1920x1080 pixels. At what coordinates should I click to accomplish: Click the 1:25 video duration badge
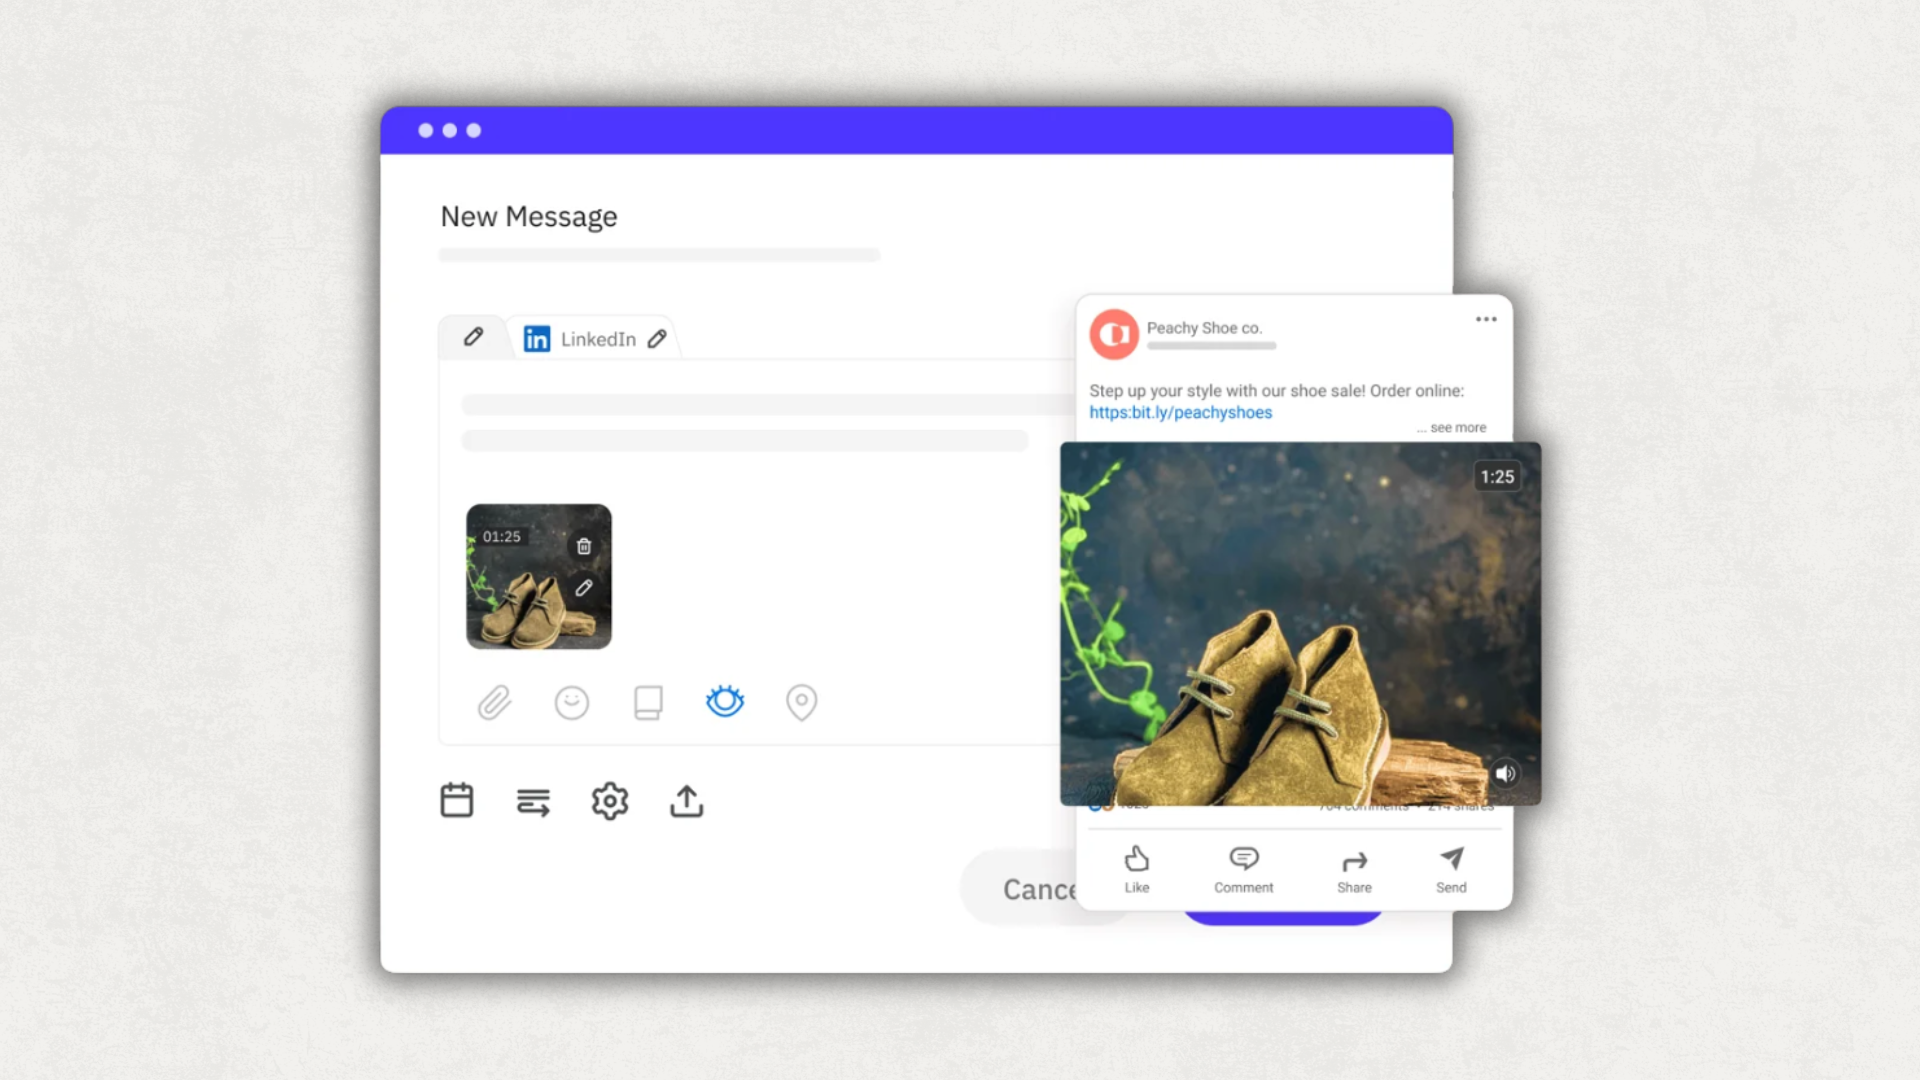point(1497,477)
